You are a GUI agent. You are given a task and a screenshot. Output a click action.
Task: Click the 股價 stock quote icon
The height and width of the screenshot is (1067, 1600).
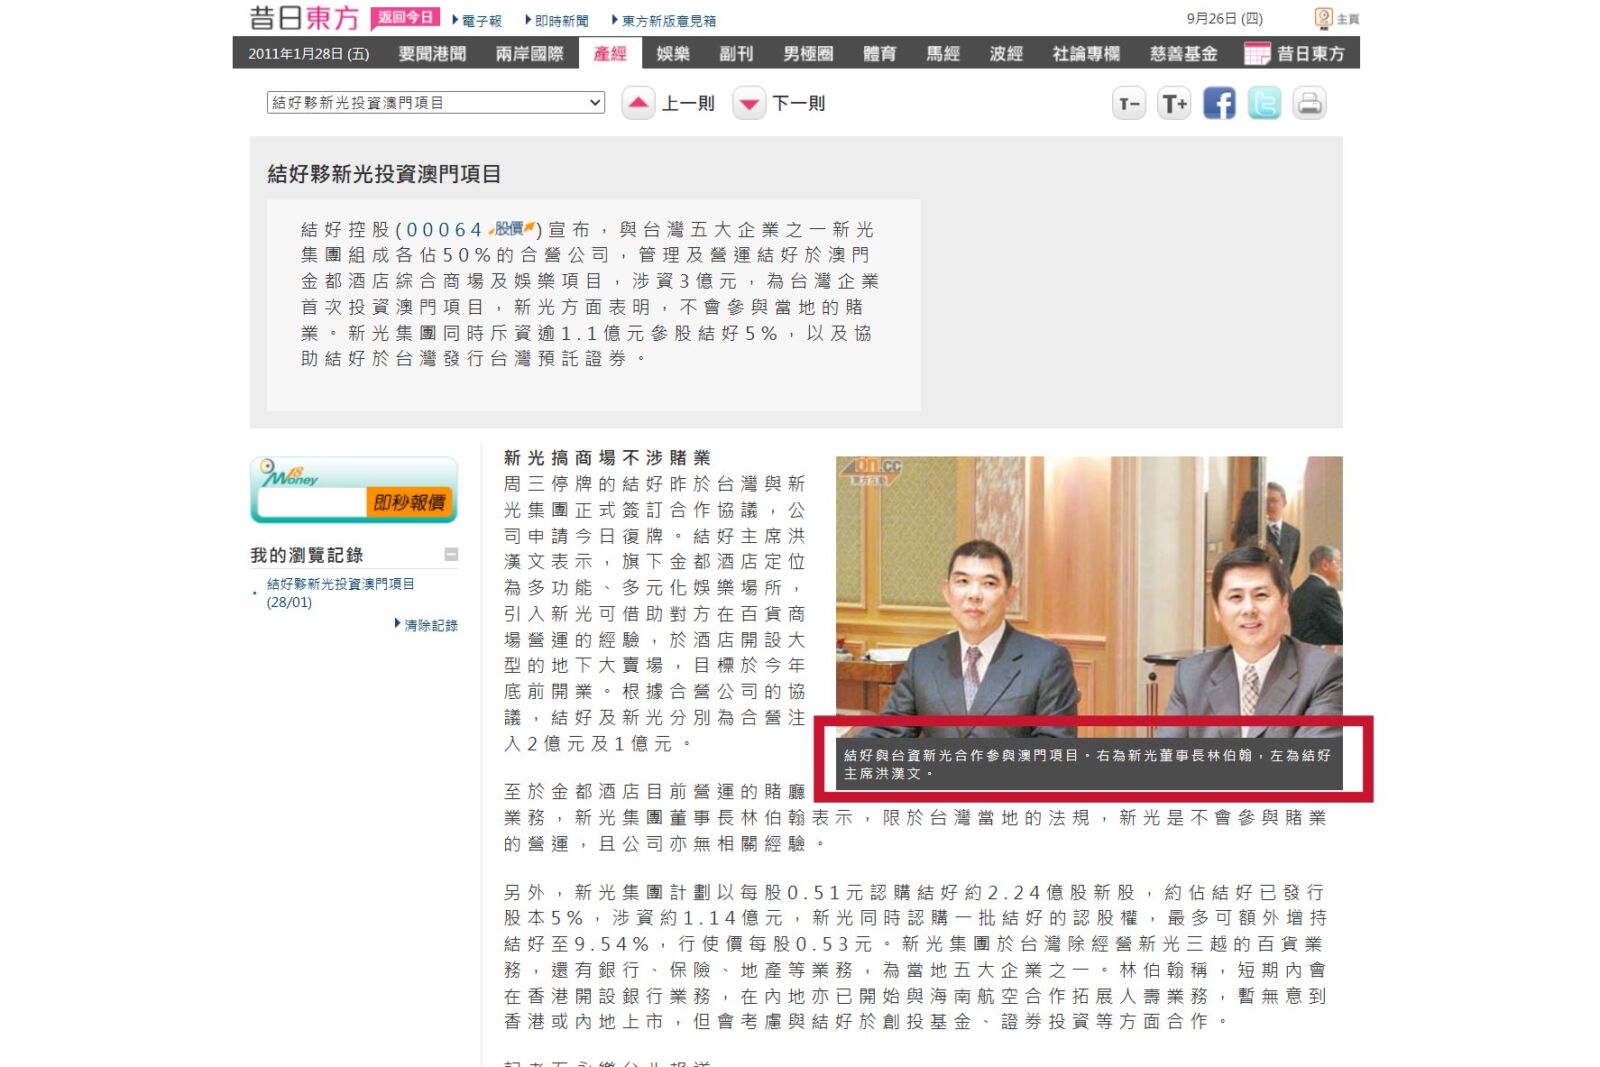514,229
